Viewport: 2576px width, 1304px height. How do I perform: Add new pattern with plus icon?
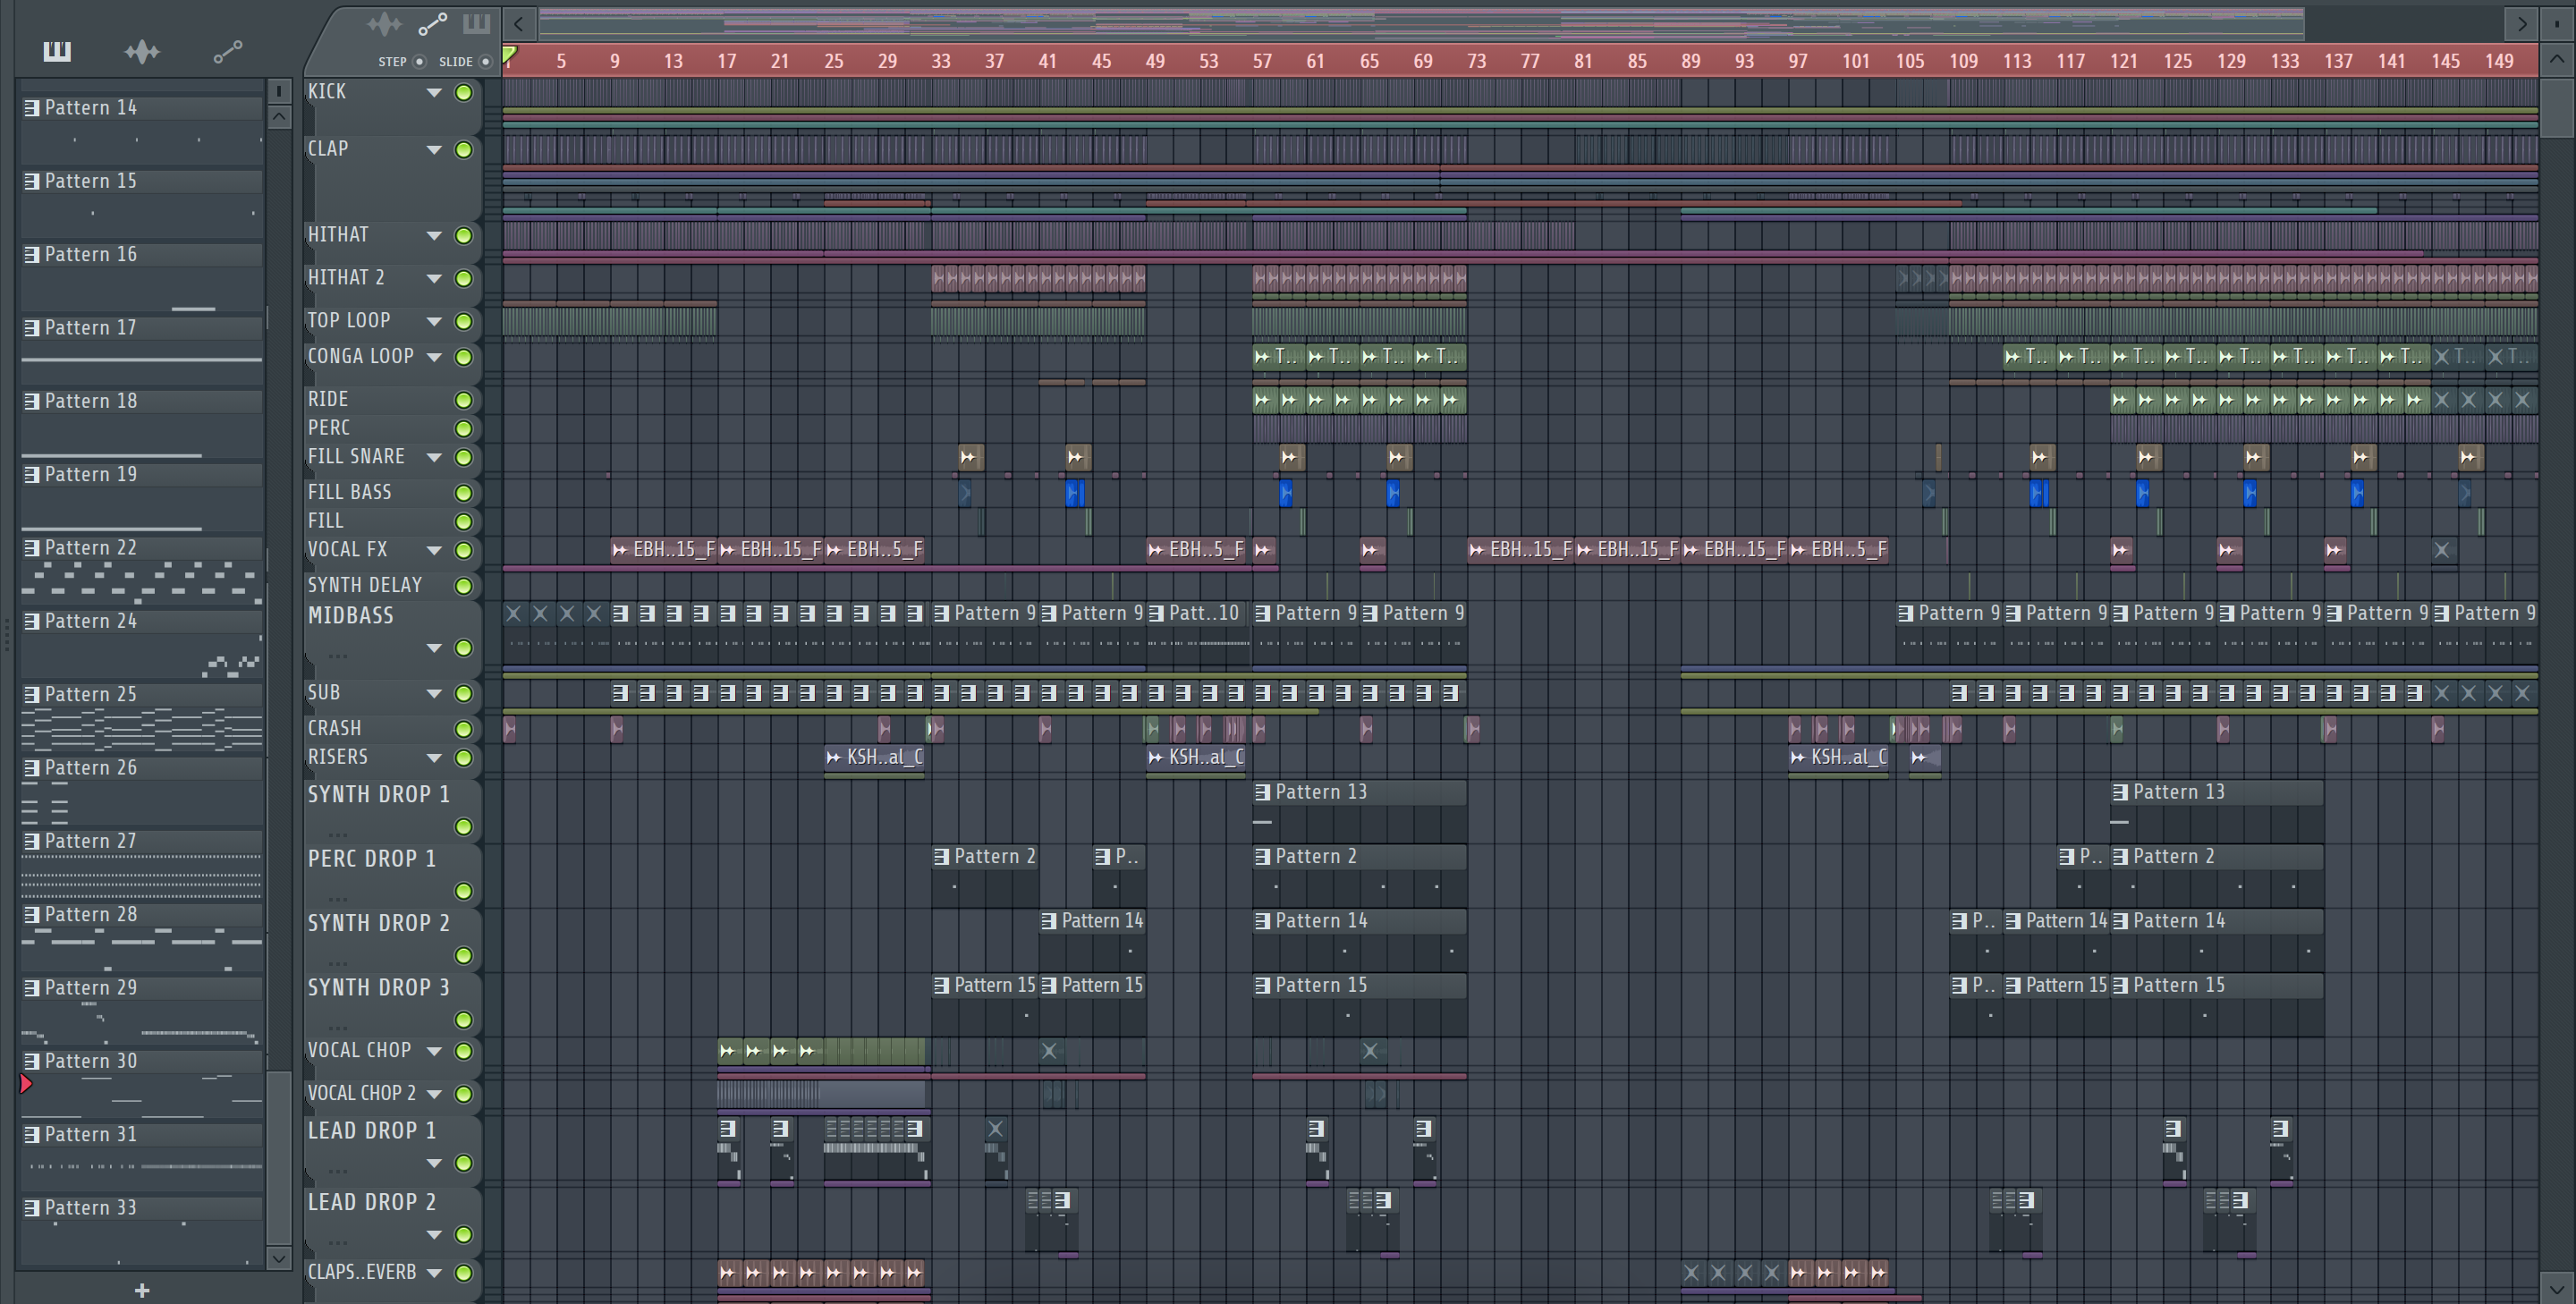click(x=142, y=1290)
